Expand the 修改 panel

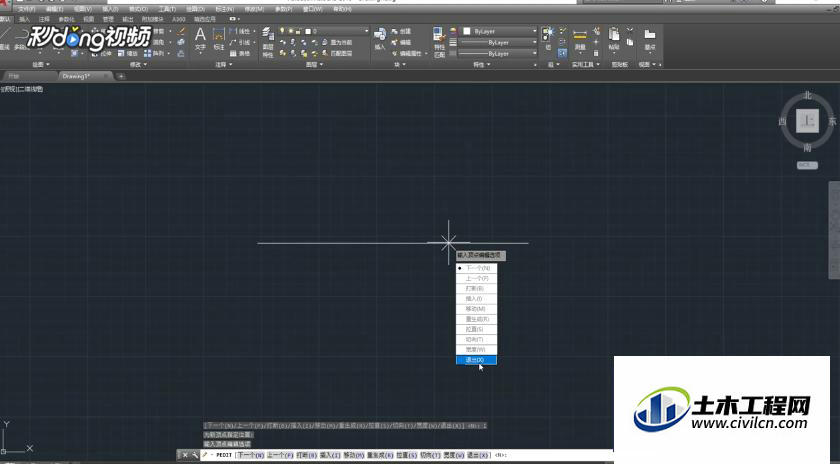138,65
